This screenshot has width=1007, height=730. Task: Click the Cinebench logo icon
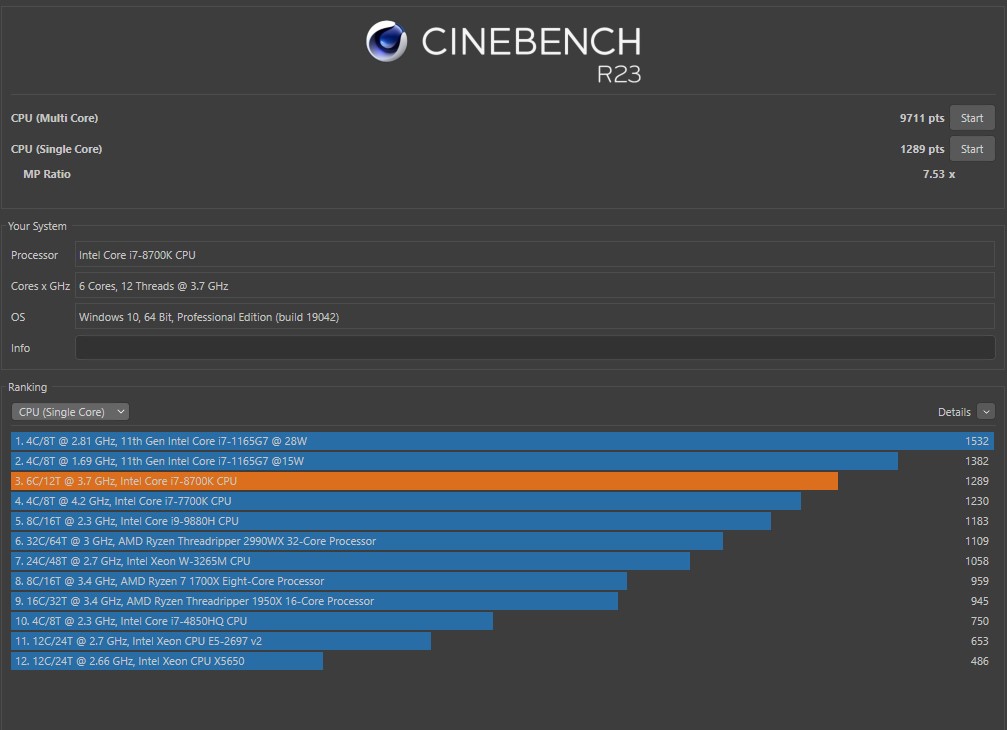[386, 41]
